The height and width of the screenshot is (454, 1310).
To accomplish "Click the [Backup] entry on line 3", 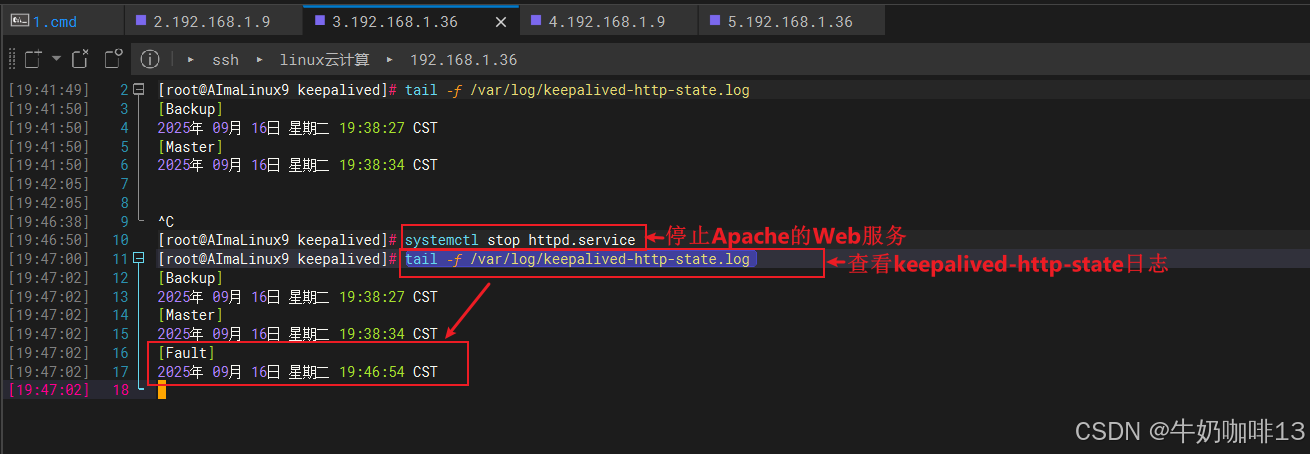I will coord(190,109).
